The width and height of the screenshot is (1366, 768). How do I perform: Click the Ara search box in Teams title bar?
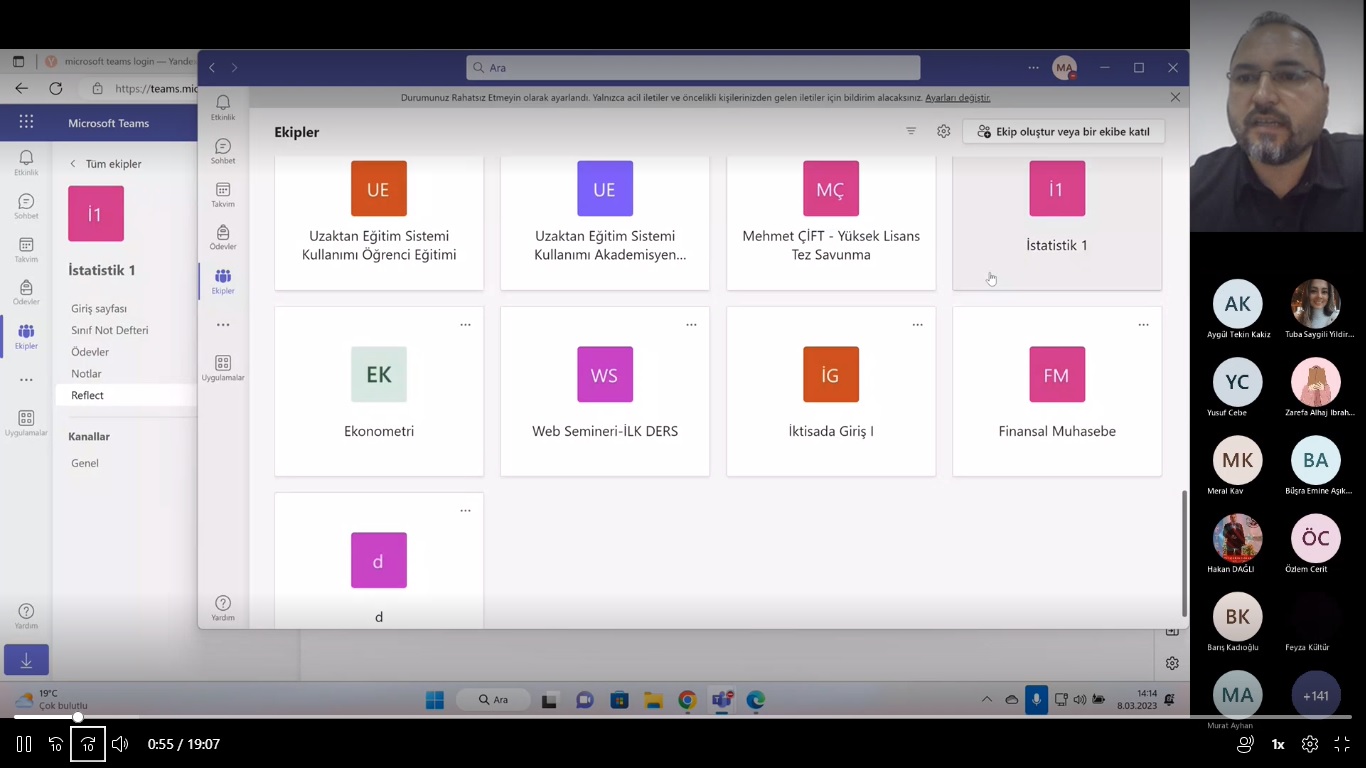click(x=693, y=68)
